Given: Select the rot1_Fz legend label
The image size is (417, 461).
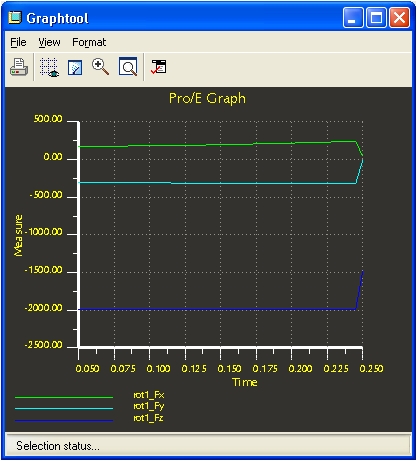Looking at the screenshot, I should pos(148,418).
